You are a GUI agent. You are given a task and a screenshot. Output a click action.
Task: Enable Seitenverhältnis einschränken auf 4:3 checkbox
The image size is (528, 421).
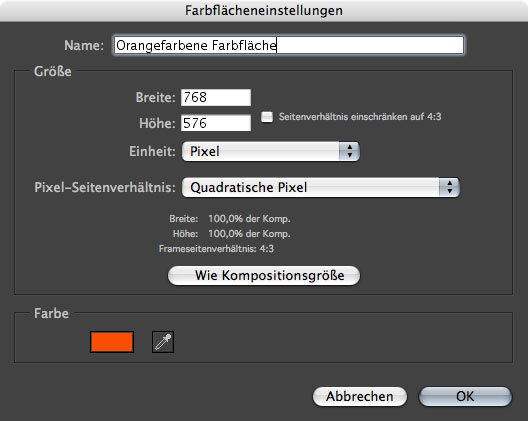(267, 117)
